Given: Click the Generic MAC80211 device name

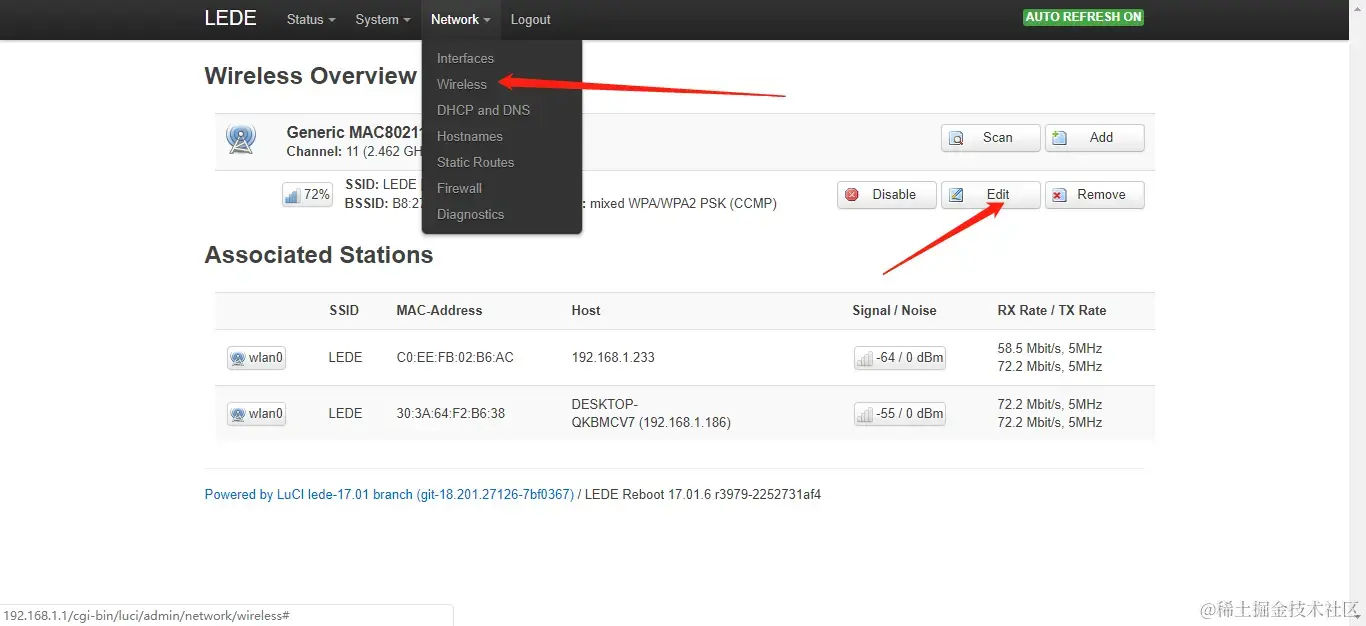Looking at the screenshot, I should 354,132.
